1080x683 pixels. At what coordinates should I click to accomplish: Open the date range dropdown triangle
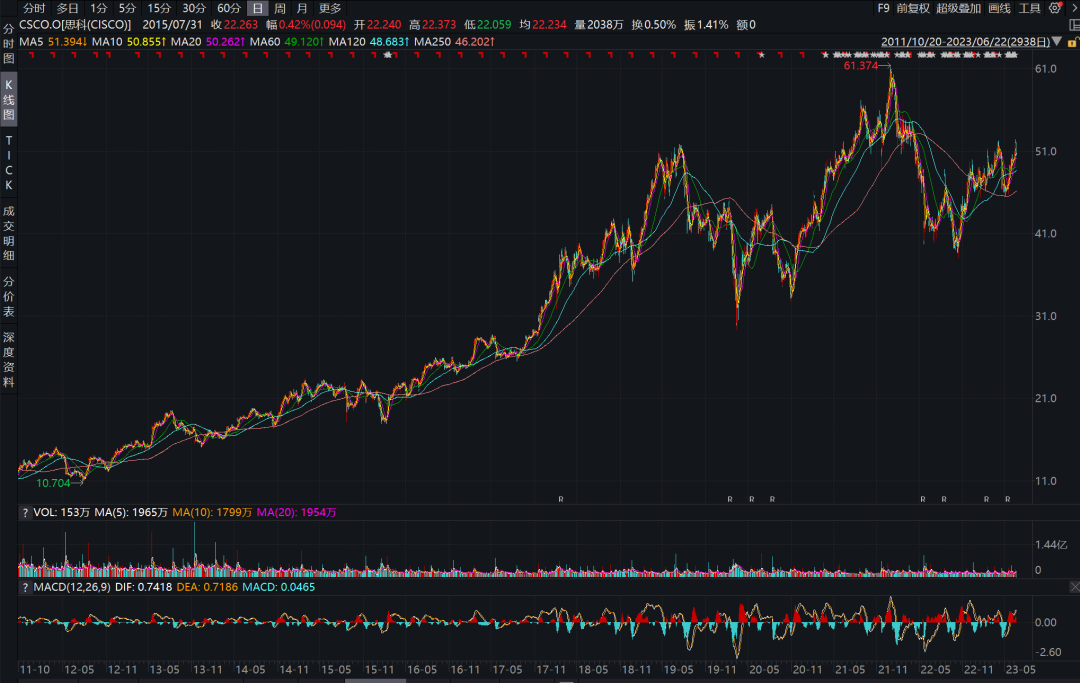point(1057,41)
